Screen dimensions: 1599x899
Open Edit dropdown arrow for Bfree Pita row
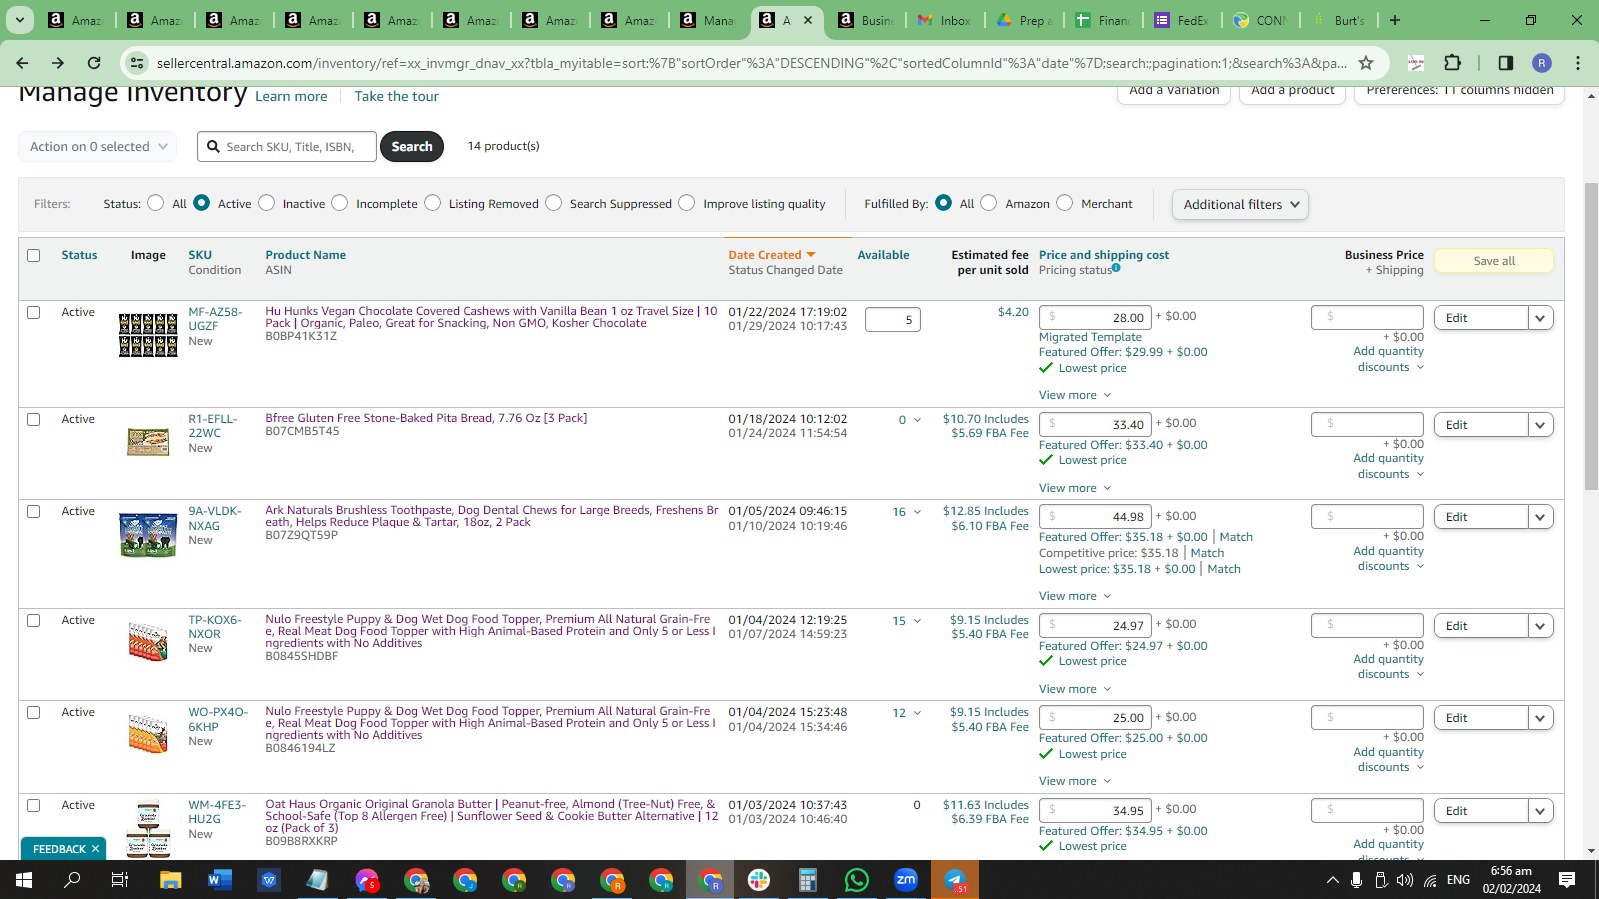[1540, 425]
